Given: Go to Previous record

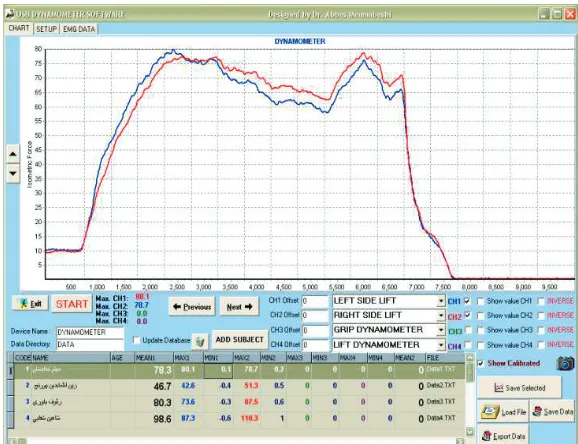Looking at the screenshot, I should tap(192, 306).
